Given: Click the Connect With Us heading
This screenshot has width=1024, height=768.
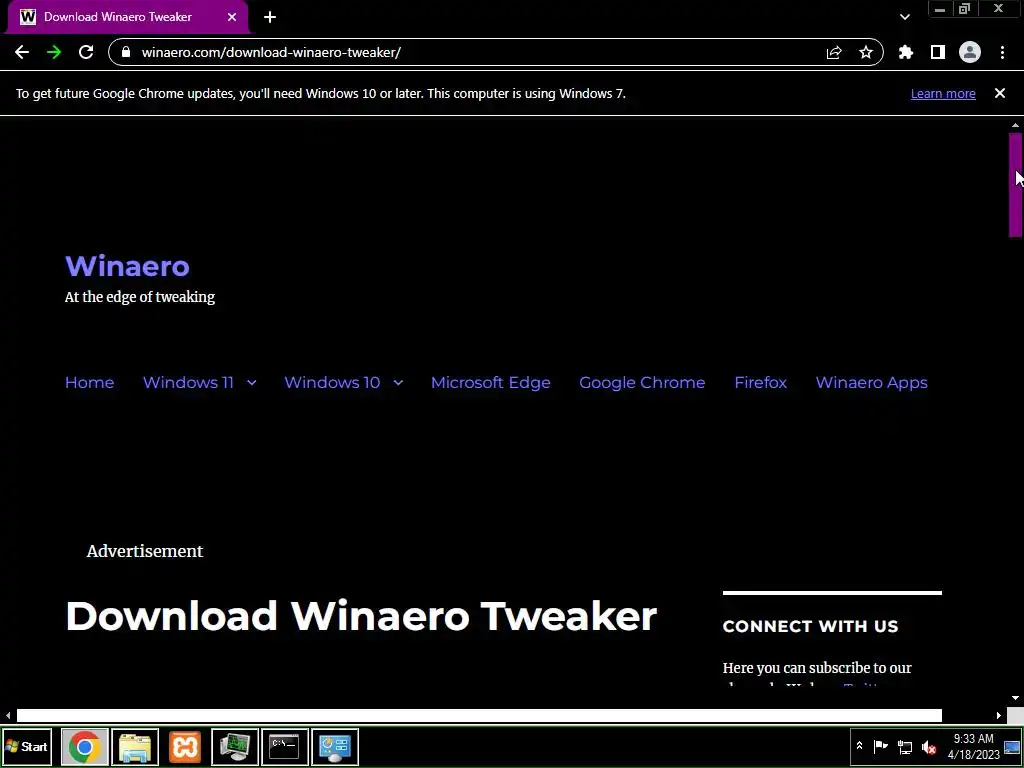Looking at the screenshot, I should (810, 626).
